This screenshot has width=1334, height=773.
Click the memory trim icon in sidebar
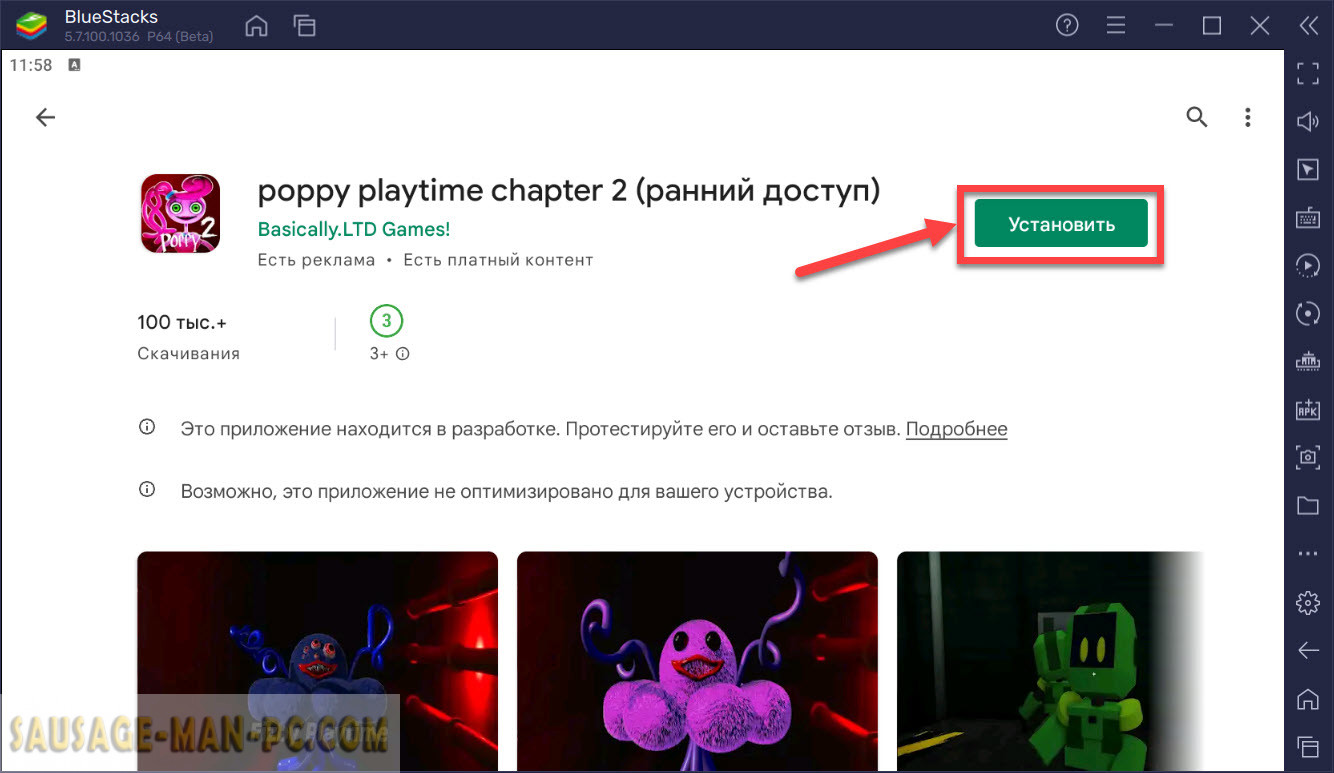click(1308, 361)
